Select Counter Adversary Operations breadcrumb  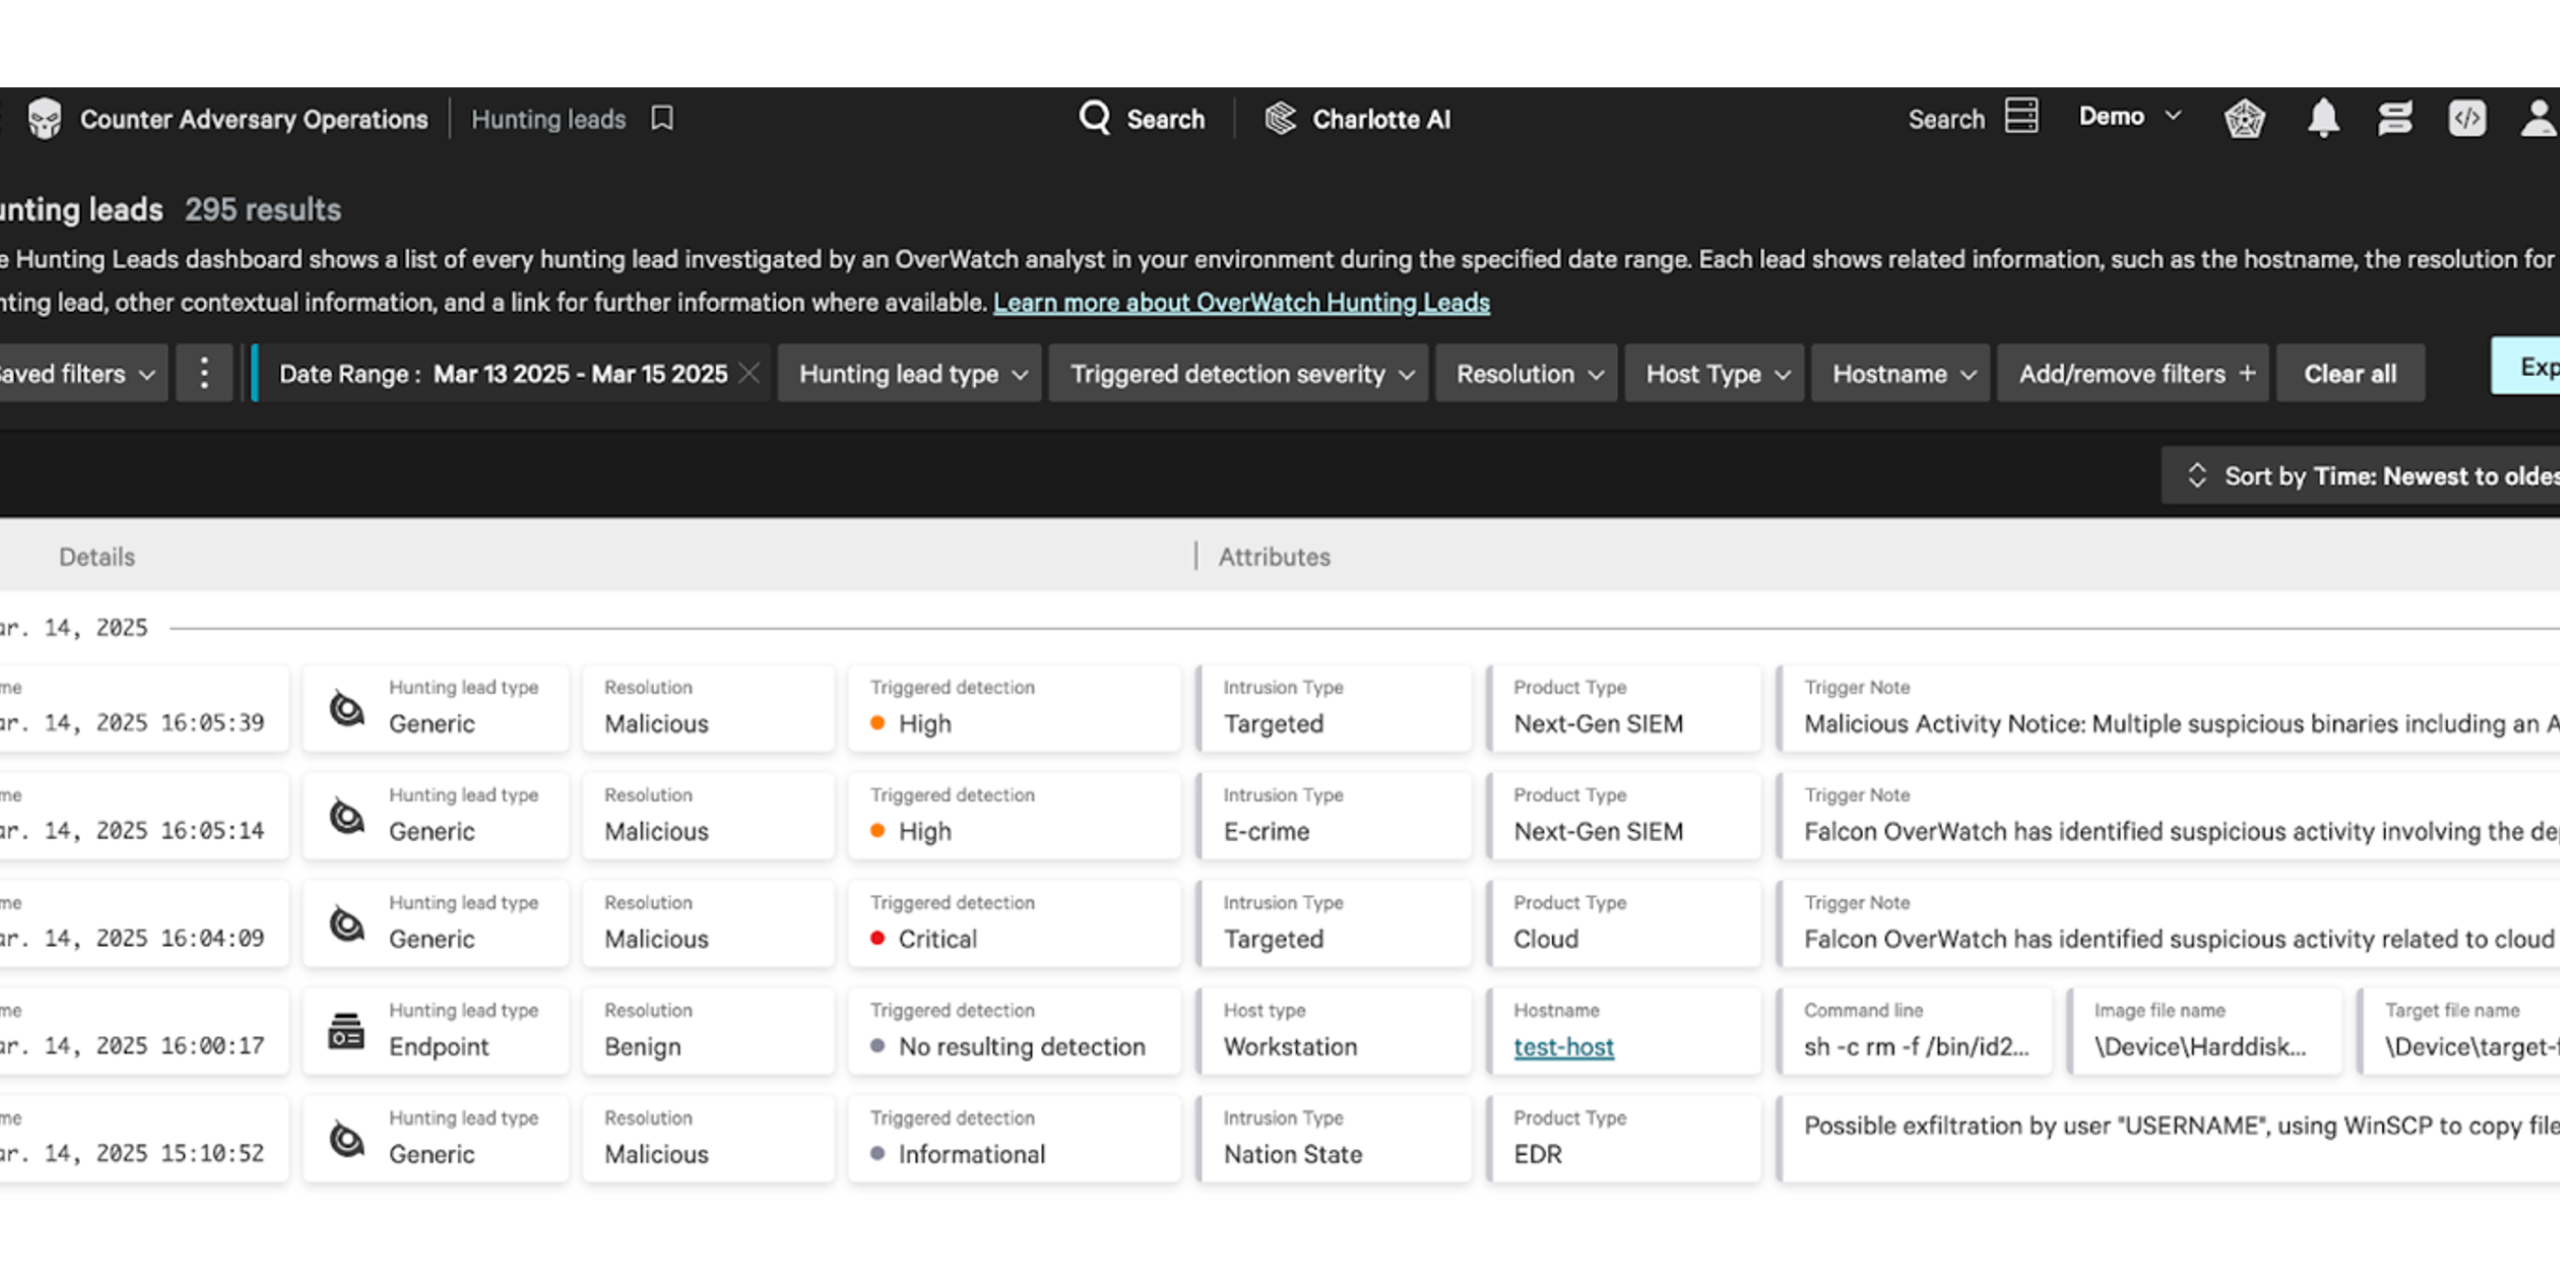254,119
